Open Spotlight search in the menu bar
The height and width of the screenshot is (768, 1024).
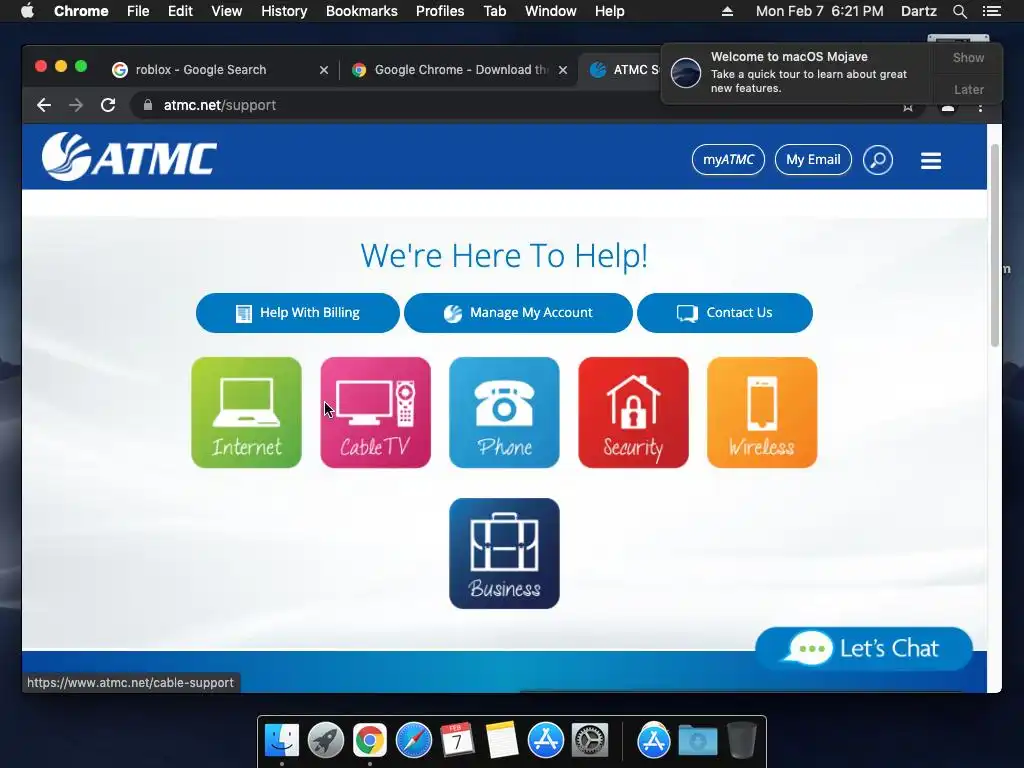coord(960,11)
